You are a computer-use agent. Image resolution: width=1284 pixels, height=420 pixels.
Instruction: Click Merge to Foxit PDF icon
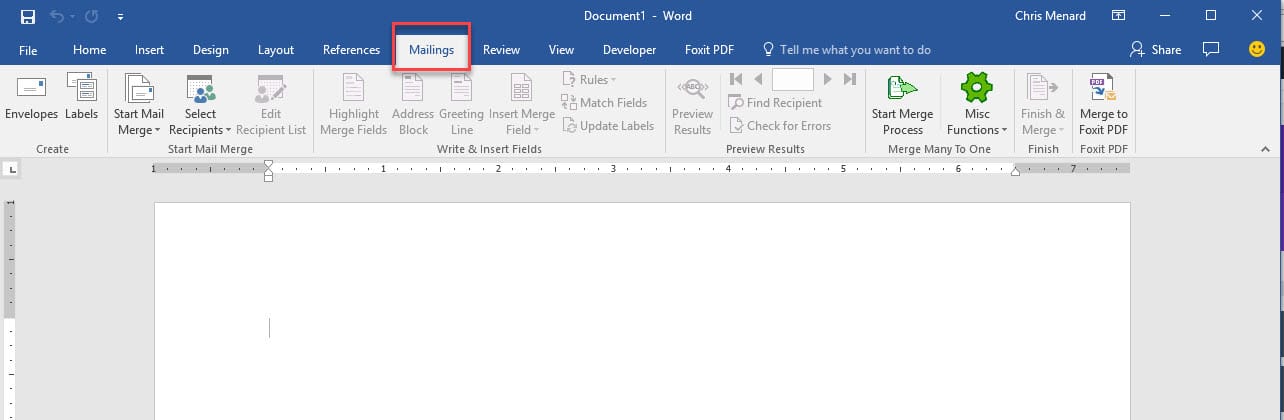click(1103, 90)
